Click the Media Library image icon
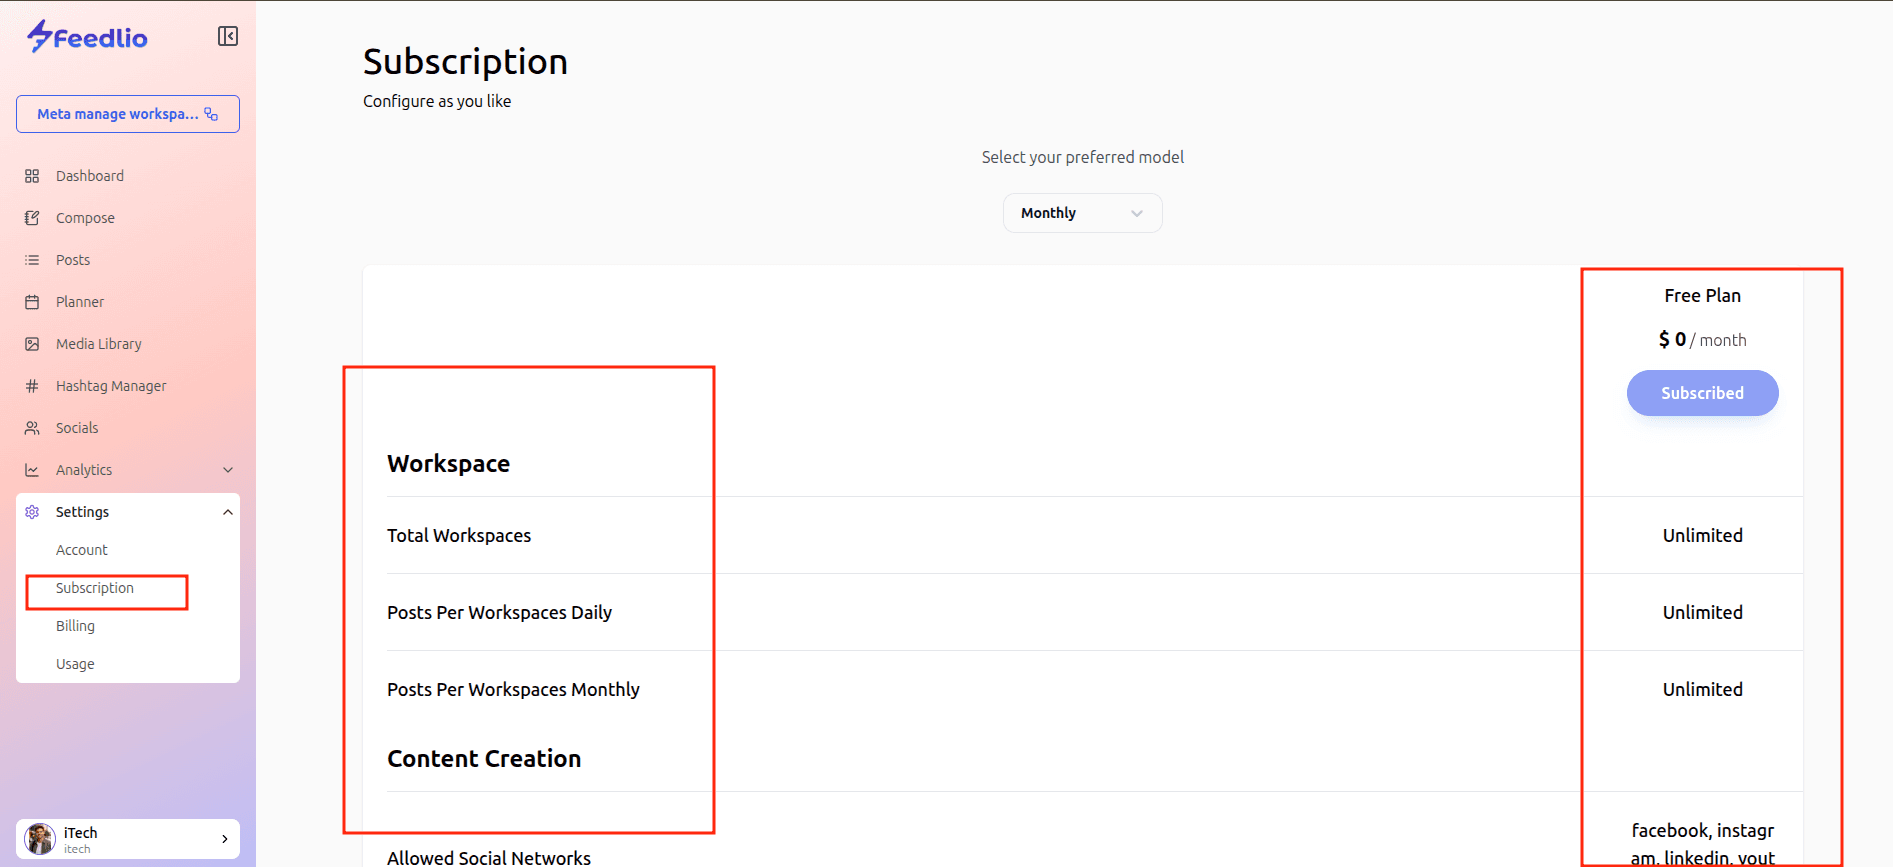 (x=32, y=344)
